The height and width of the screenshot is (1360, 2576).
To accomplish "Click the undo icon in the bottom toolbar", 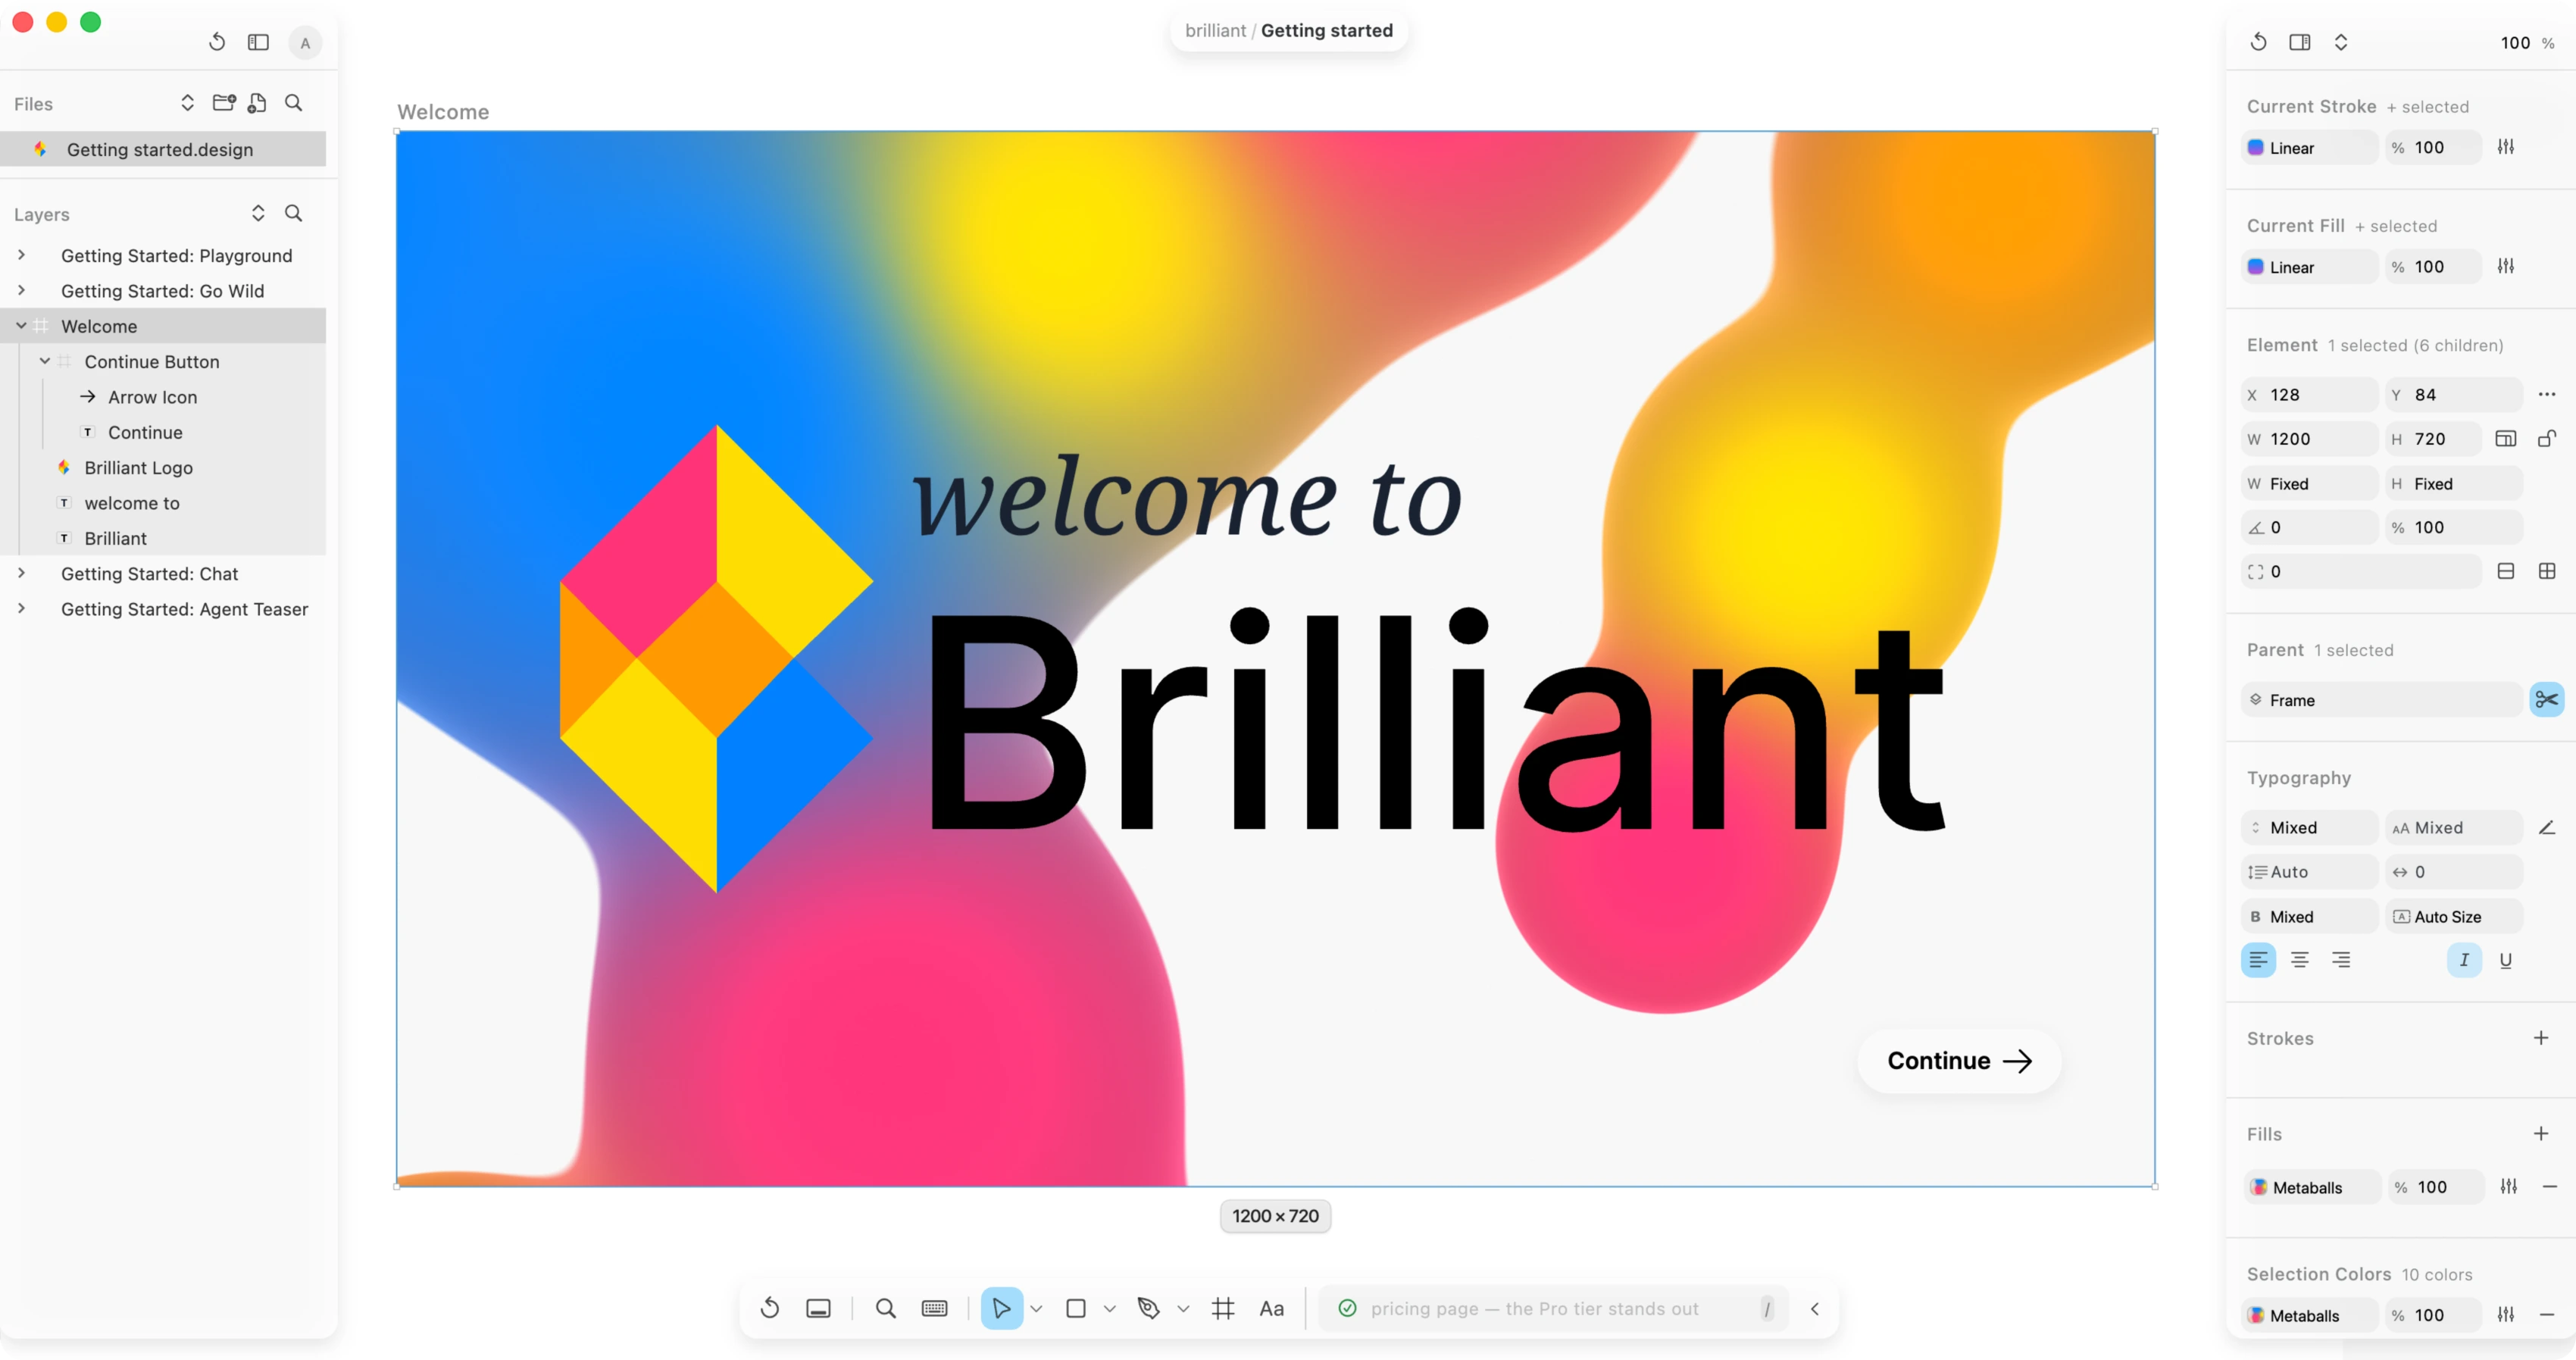I will [x=770, y=1308].
